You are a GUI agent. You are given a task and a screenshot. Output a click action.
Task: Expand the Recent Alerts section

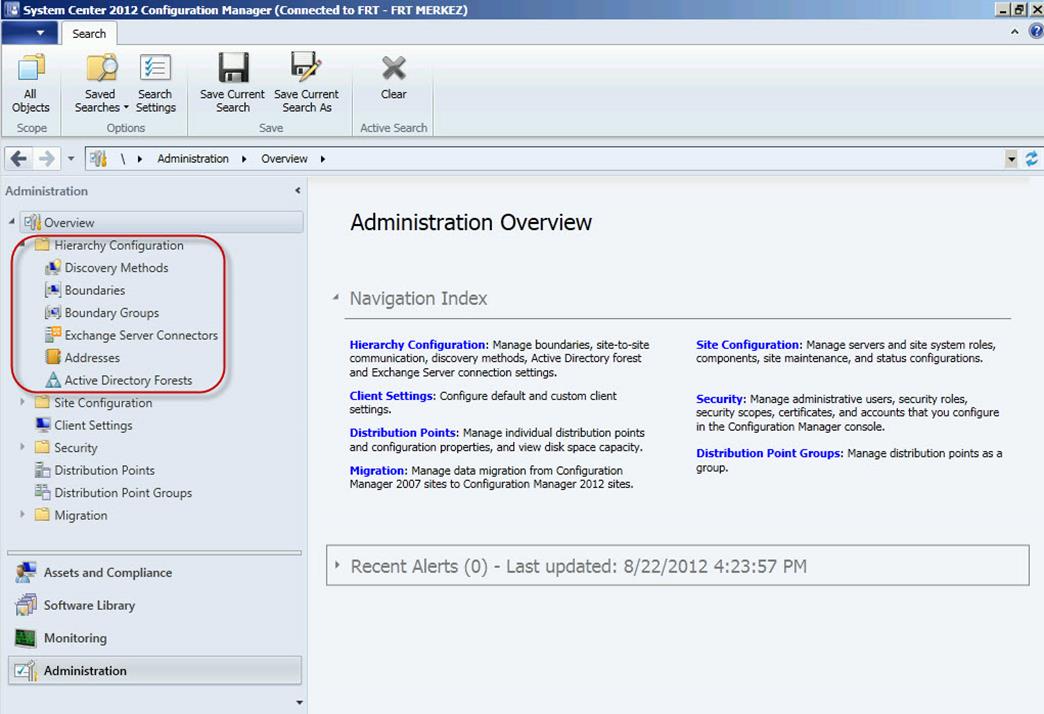[x=337, y=565]
